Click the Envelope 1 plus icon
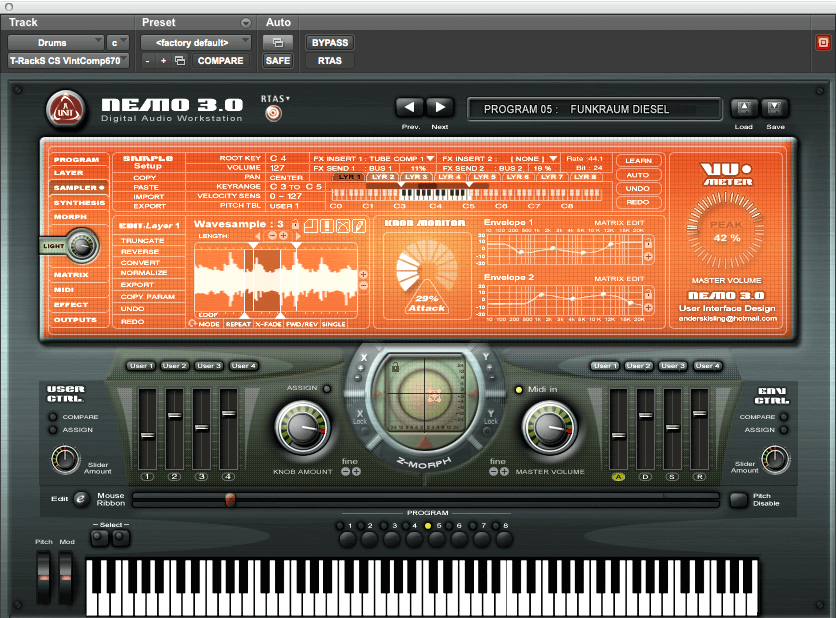Viewport: 836px width, 618px height. (x=648, y=256)
